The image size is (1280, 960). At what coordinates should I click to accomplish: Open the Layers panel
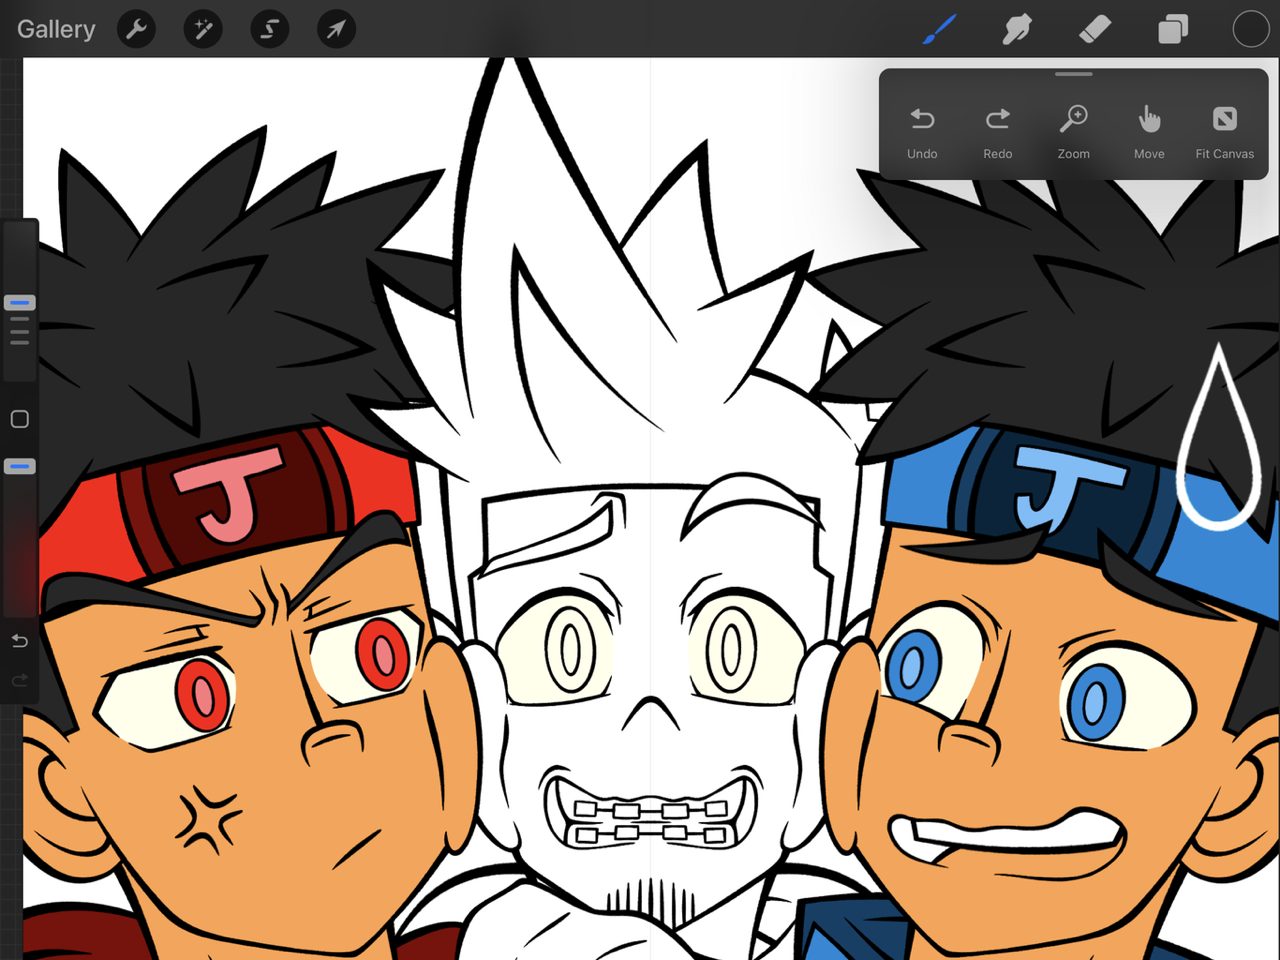pyautogui.click(x=1173, y=29)
